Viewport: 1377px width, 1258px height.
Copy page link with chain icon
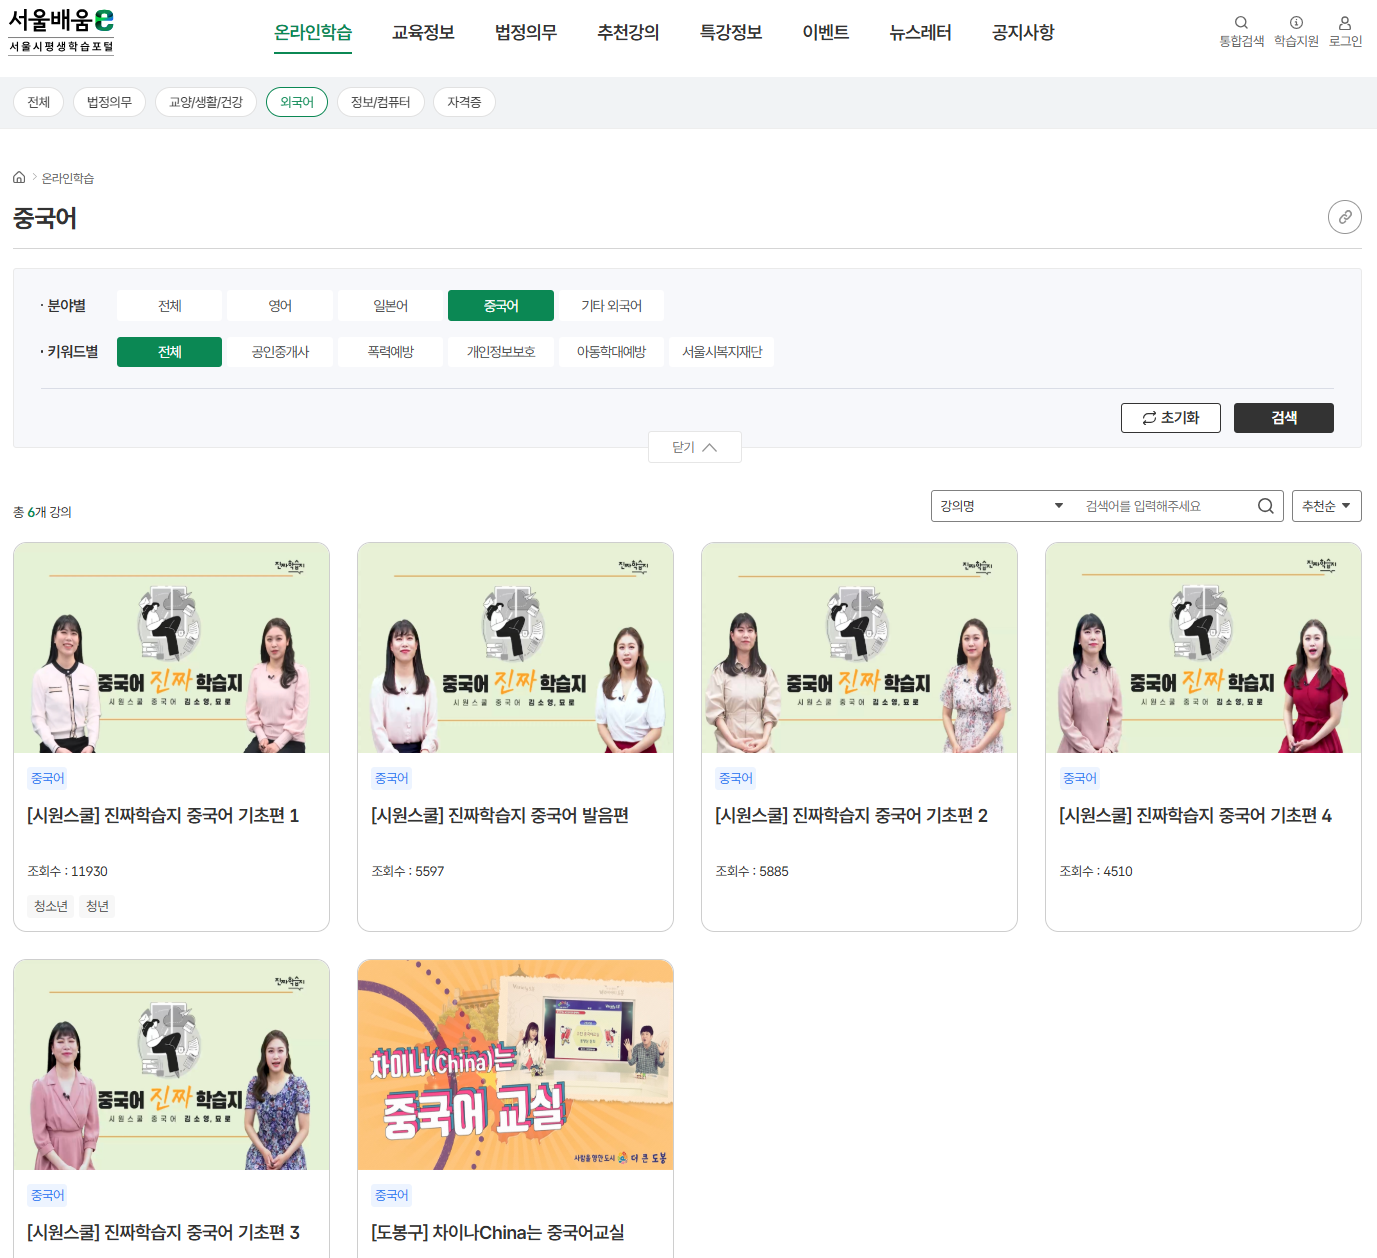click(1345, 217)
